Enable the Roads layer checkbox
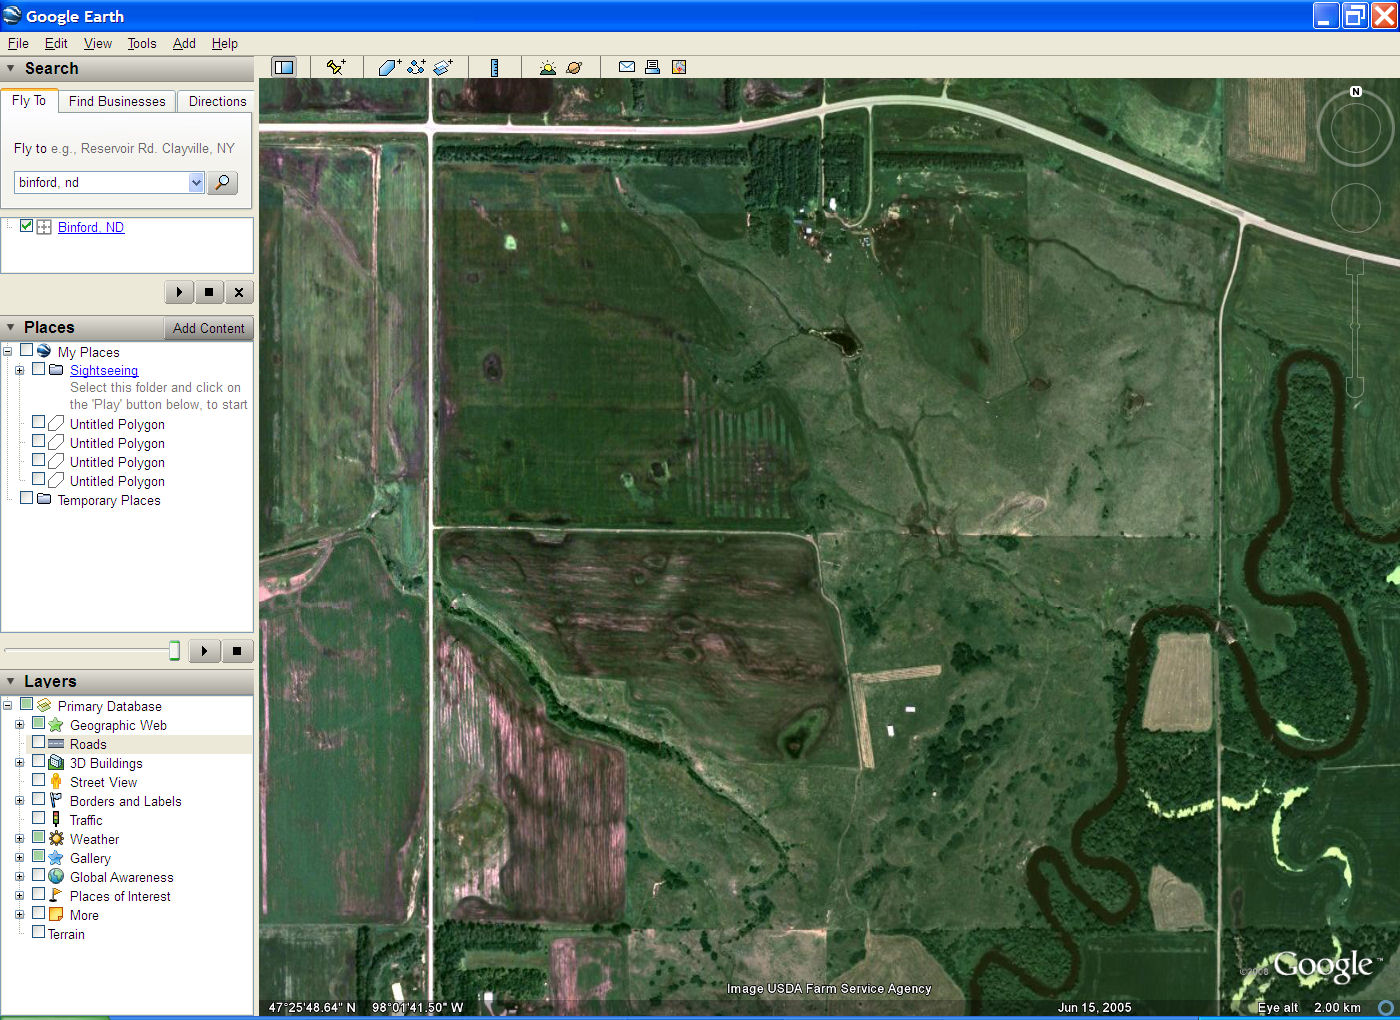The width and height of the screenshot is (1400, 1020). [38, 743]
